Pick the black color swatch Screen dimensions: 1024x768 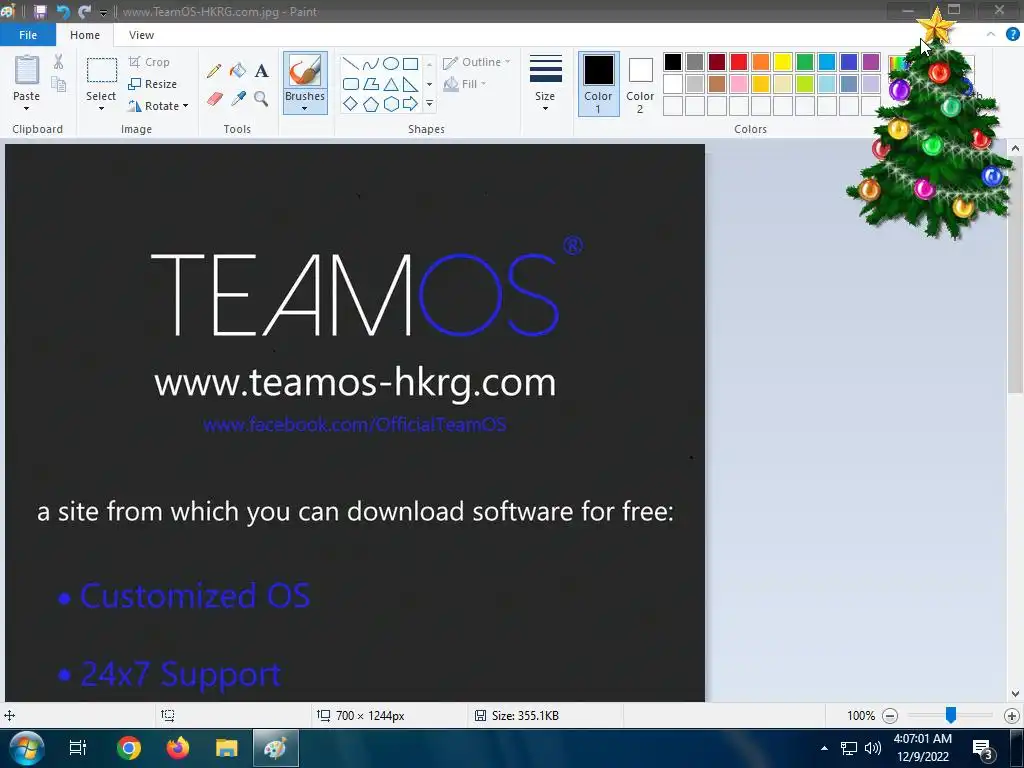coord(673,62)
